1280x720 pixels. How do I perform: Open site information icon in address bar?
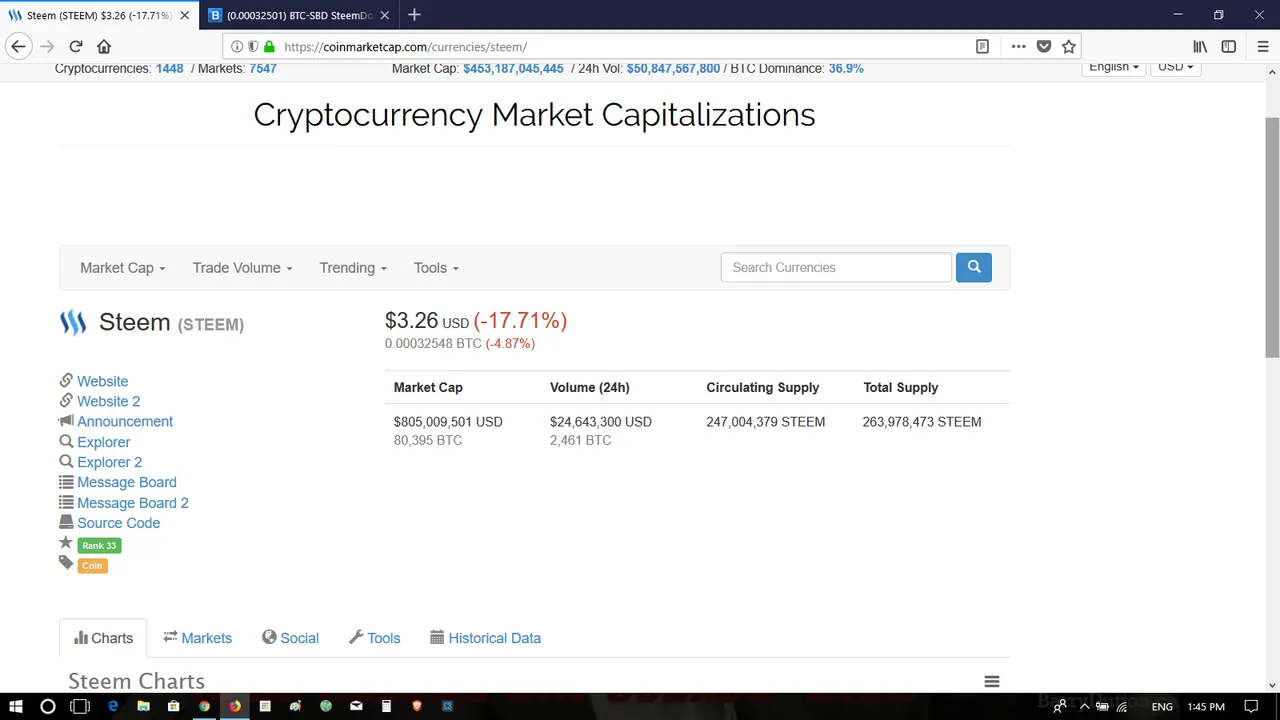237,46
